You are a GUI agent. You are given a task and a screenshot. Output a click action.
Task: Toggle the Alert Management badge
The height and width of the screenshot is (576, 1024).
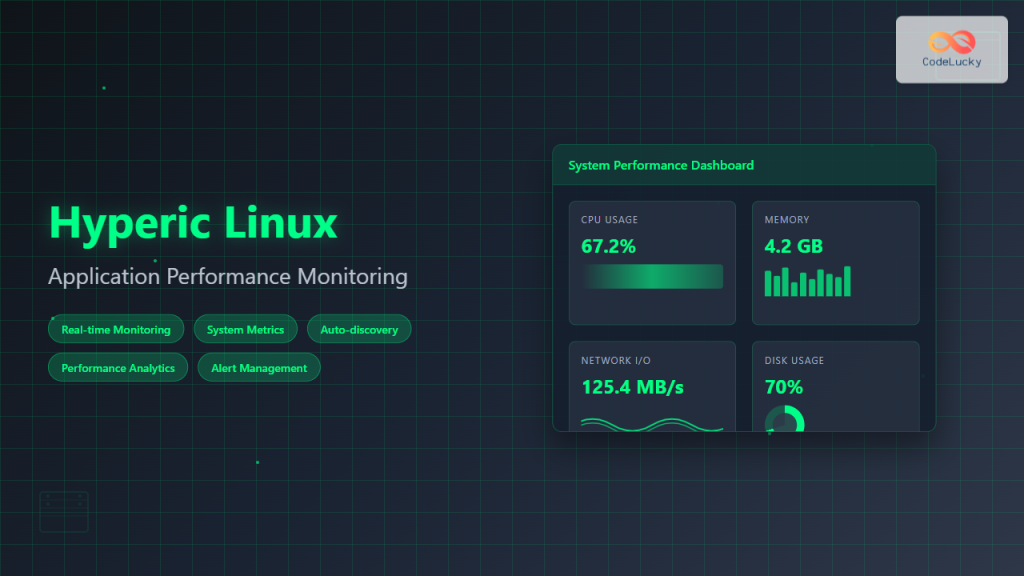pos(259,367)
